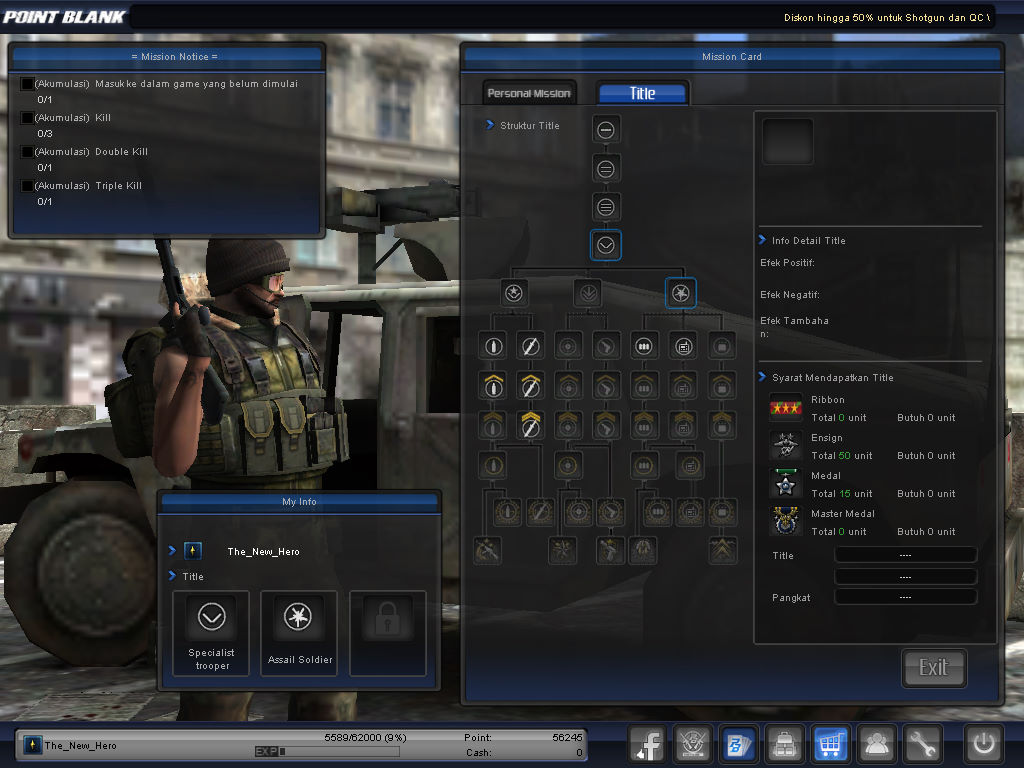Click the empty title preview thumbnail

click(788, 141)
